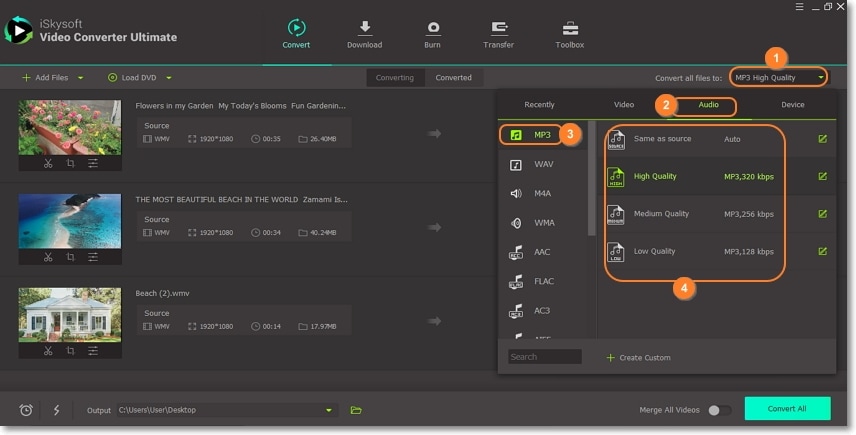The height and width of the screenshot is (435, 856).
Task: Open the Transfer section
Action: pyautogui.click(x=498, y=34)
